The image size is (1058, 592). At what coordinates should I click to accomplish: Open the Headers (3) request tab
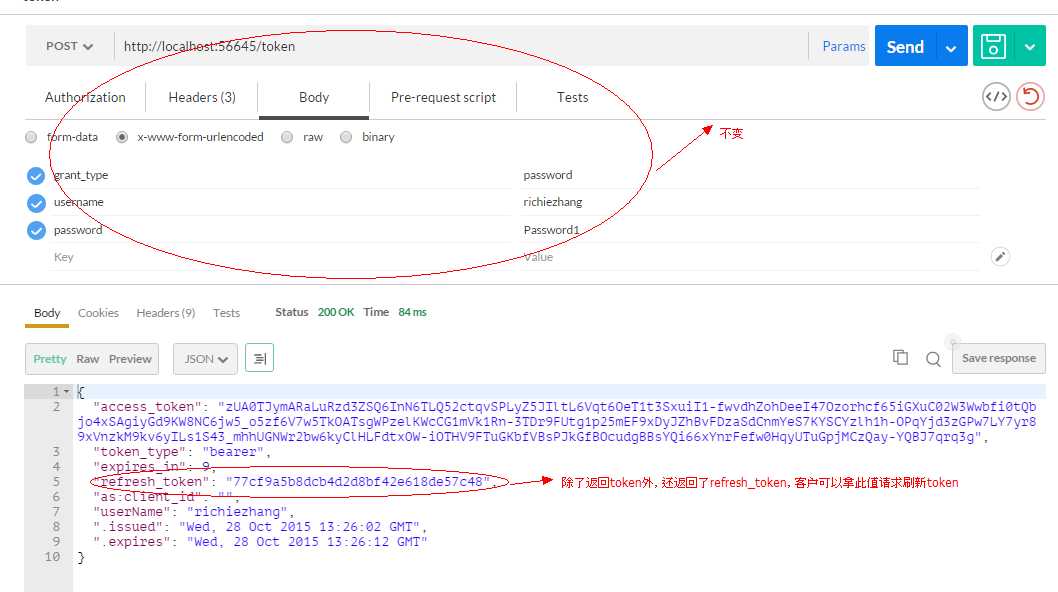pos(202,97)
